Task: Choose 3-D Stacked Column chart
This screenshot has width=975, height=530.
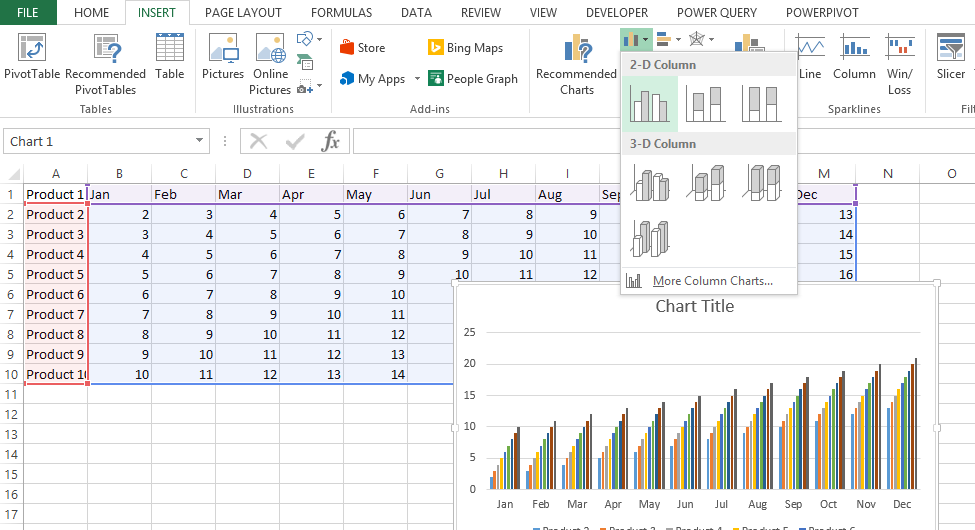Action: click(x=705, y=183)
